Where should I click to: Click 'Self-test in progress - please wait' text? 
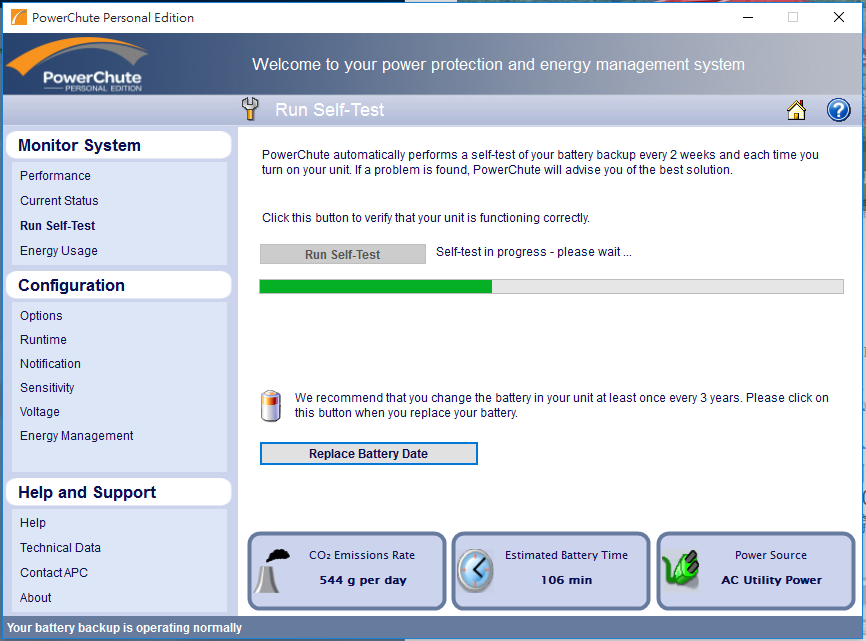[534, 252]
